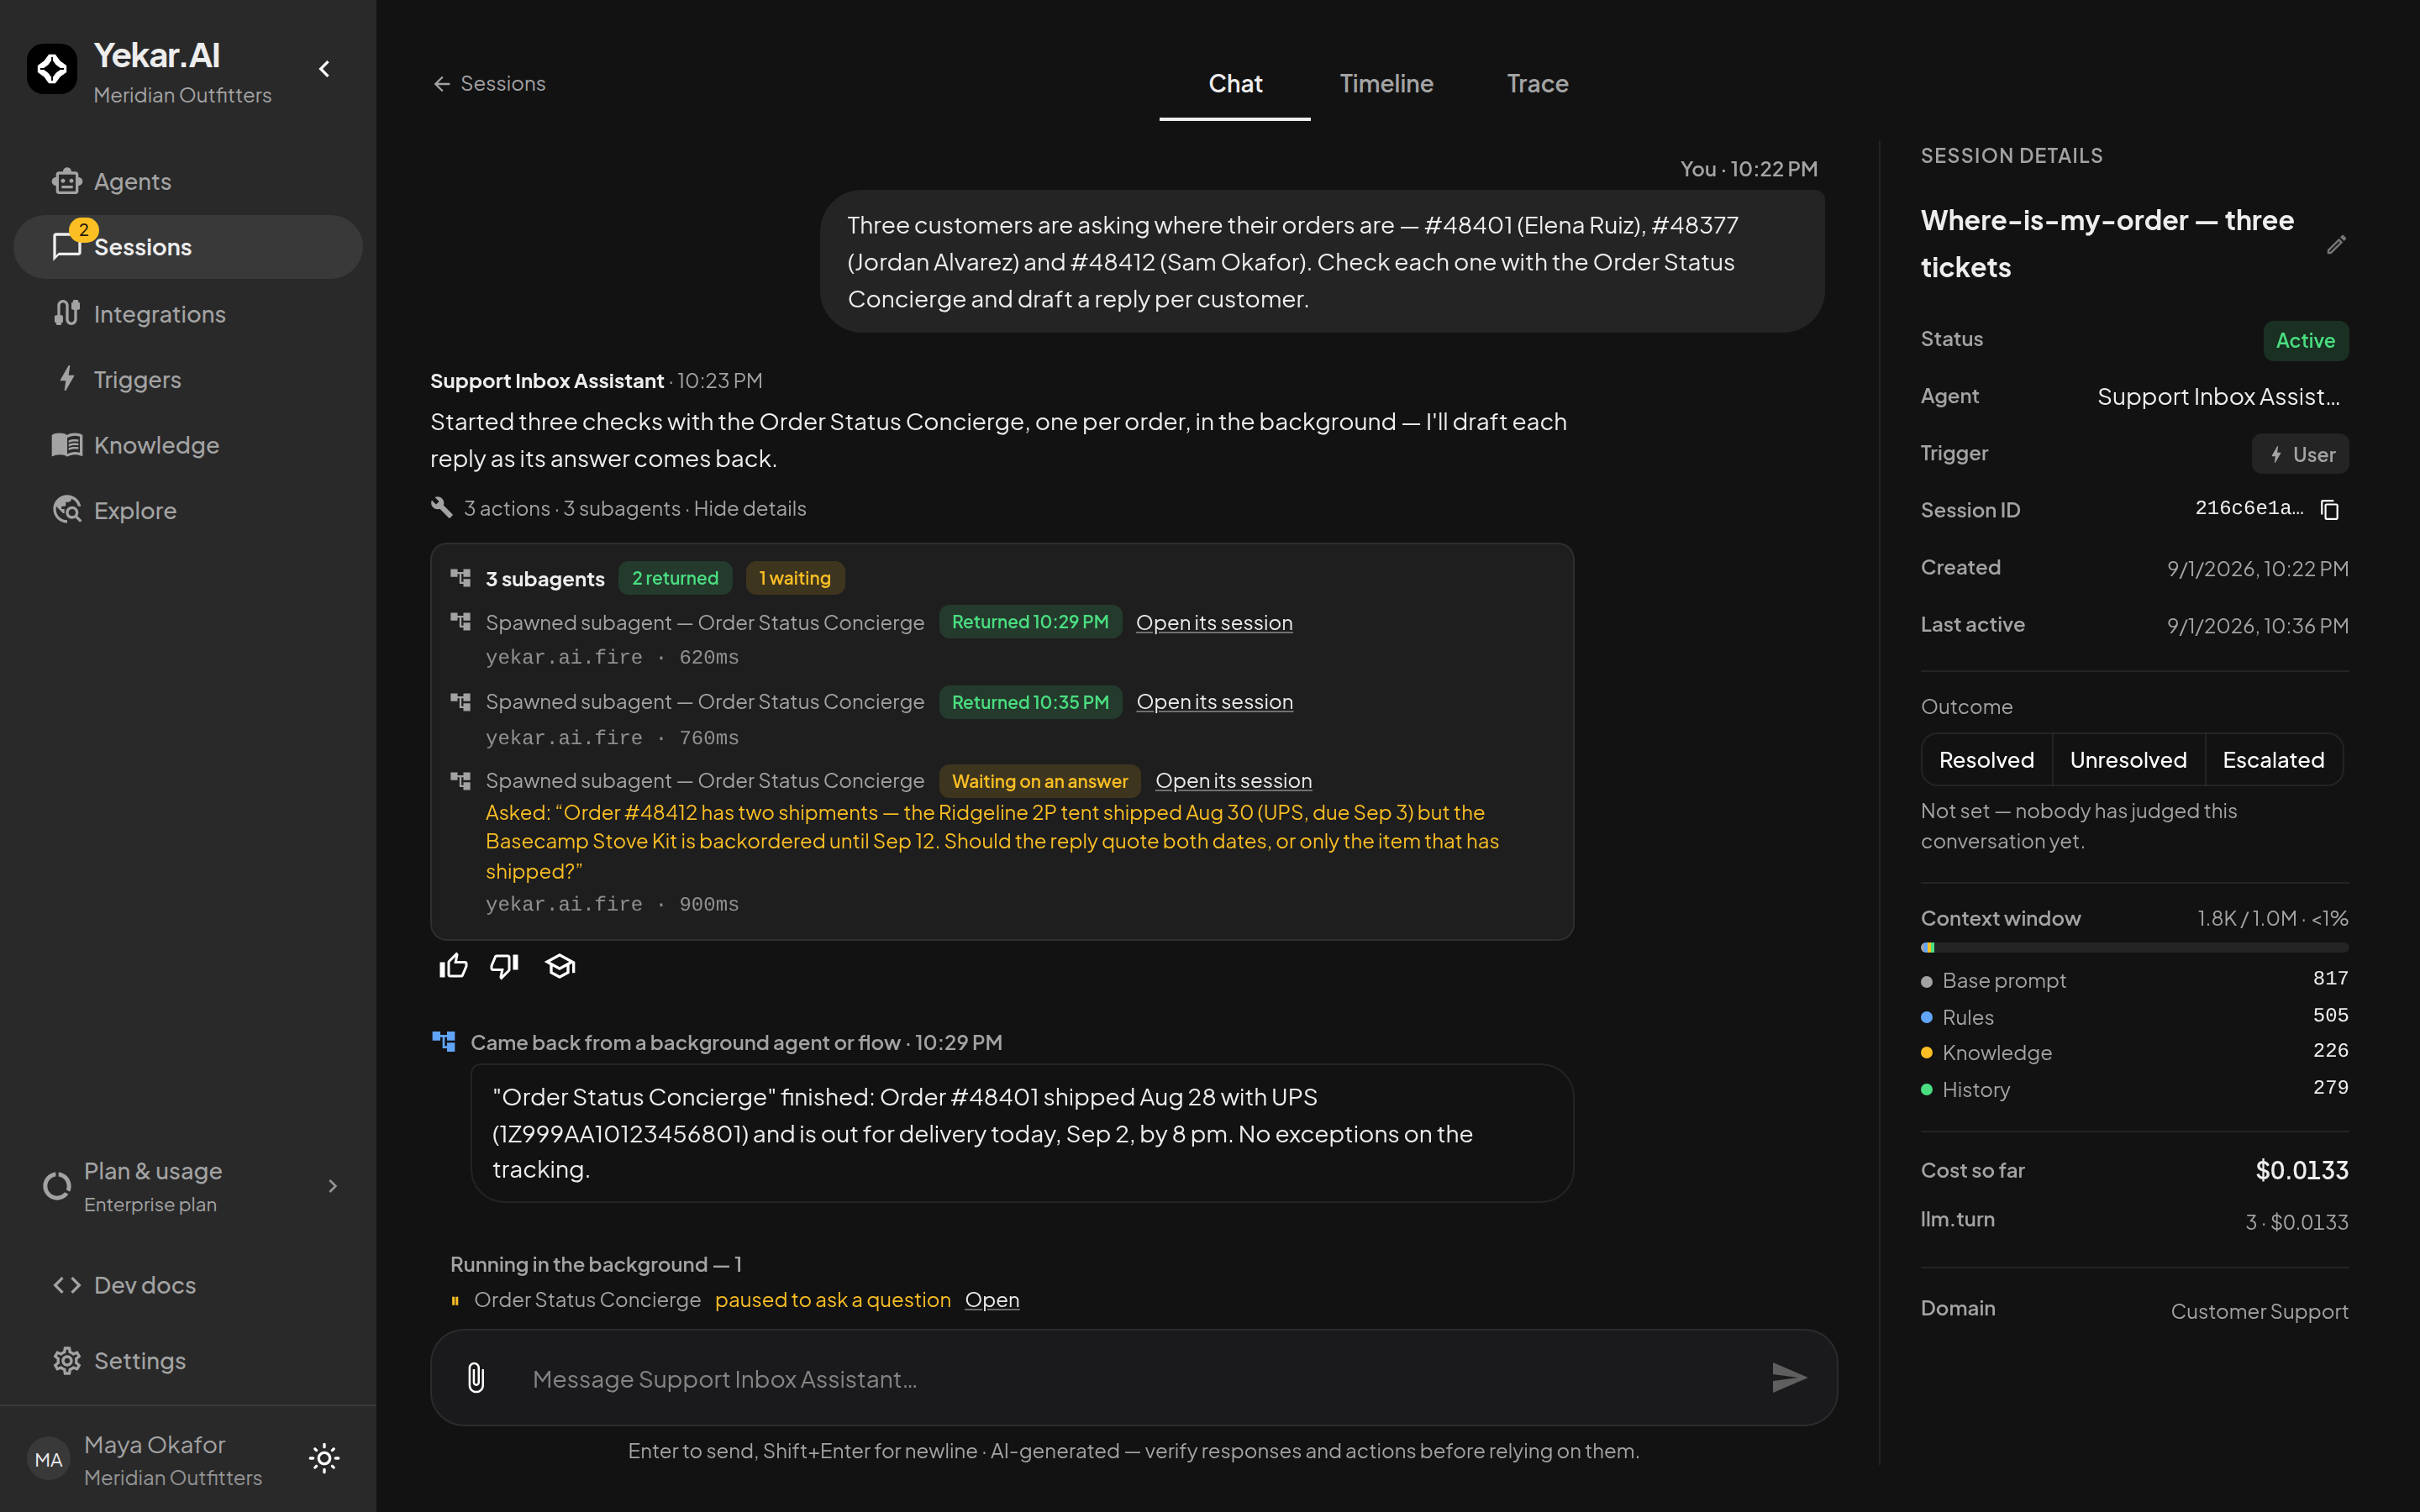The width and height of the screenshot is (2420, 1512).
Task: Toggle light theme with sun icon
Action: (x=324, y=1458)
